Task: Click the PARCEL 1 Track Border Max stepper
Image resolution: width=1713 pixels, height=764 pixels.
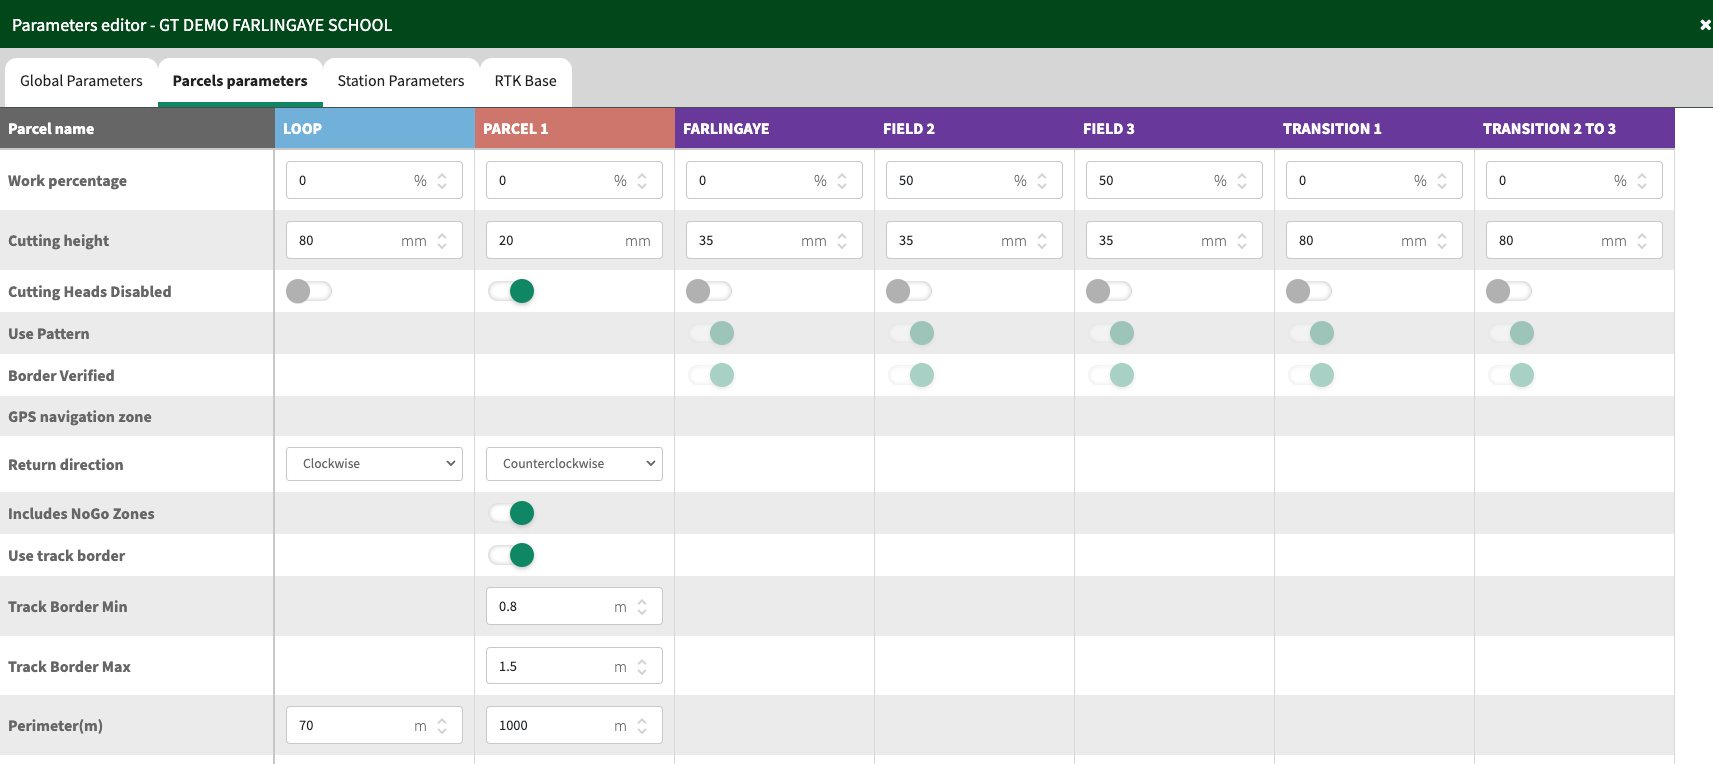Action: pyautogui.click(x=642, y=667)
